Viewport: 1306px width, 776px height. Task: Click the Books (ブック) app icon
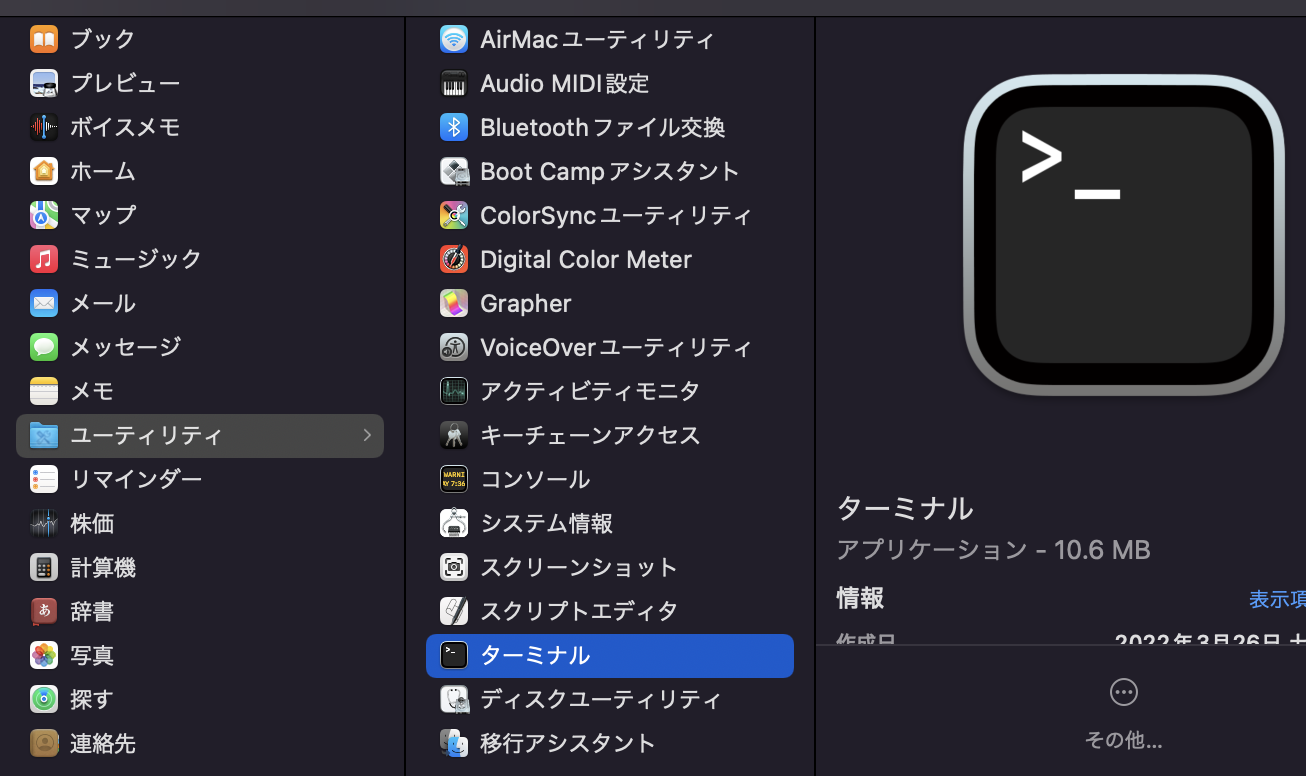pyautogui.click(x=44, y=40)
